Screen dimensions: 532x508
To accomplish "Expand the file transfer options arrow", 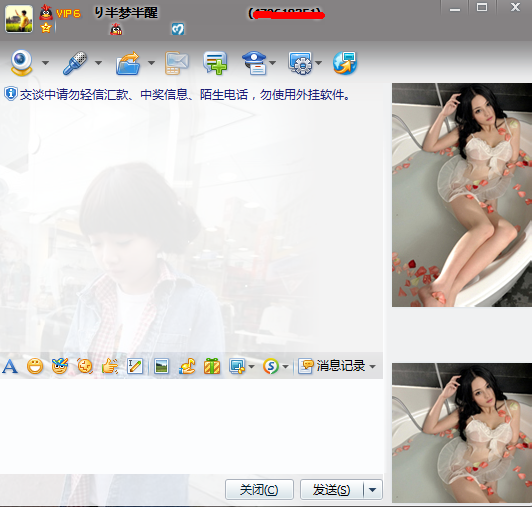I will point(151,63).
